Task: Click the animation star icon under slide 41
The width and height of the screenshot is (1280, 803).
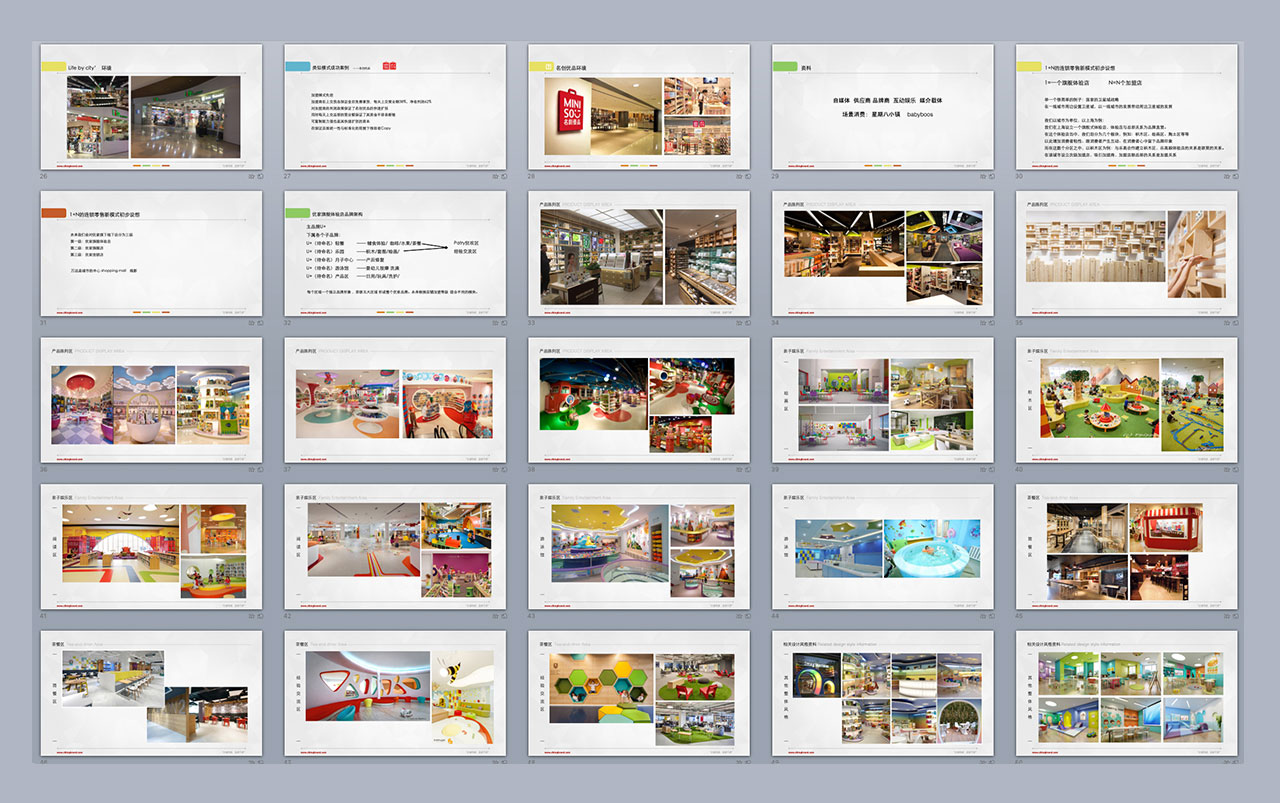Action: pyautogui.click(x=250, y=616)
